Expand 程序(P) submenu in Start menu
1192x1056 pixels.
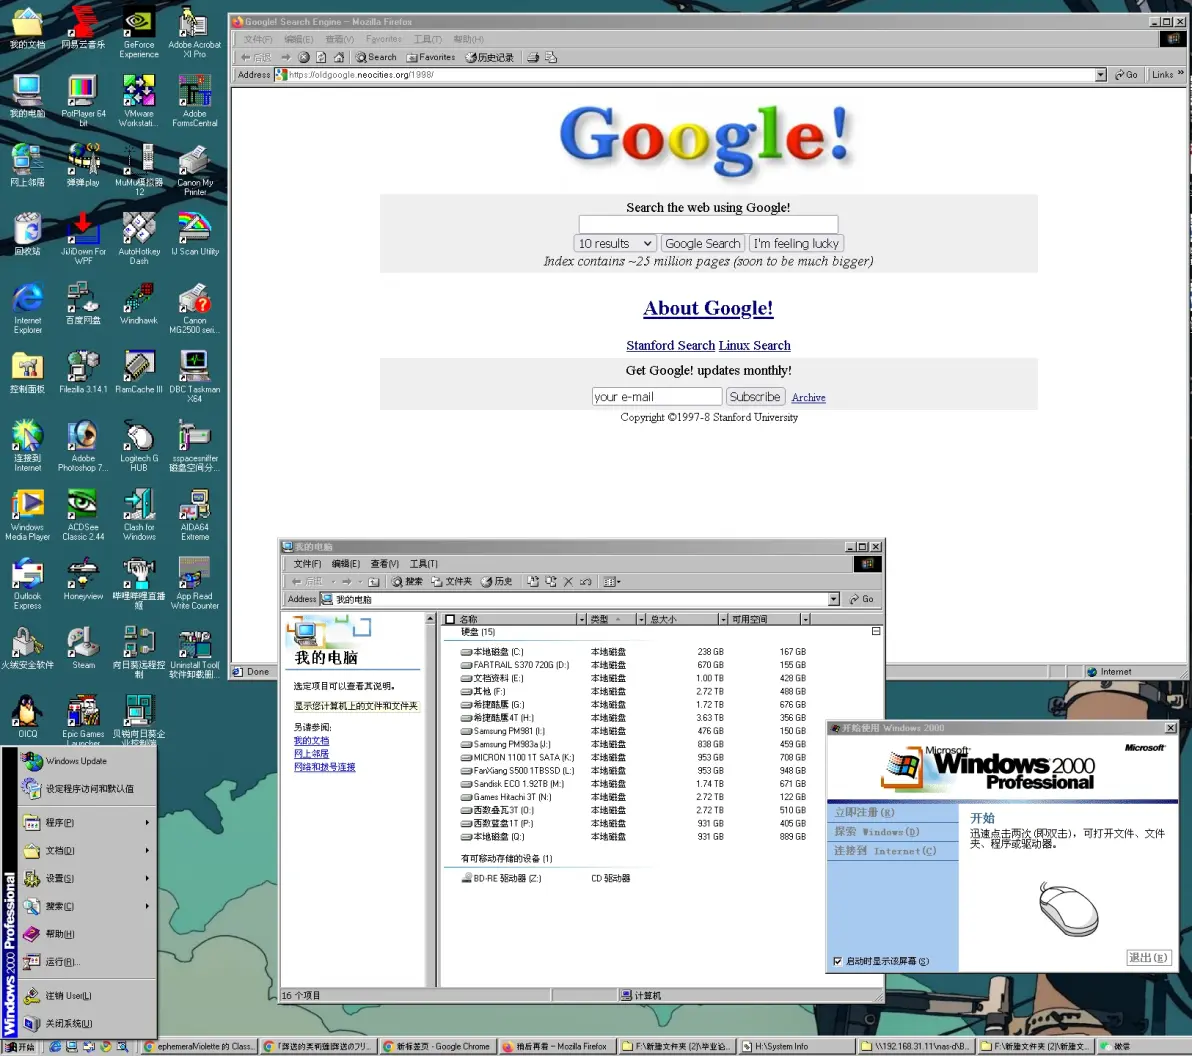[87, 823]
